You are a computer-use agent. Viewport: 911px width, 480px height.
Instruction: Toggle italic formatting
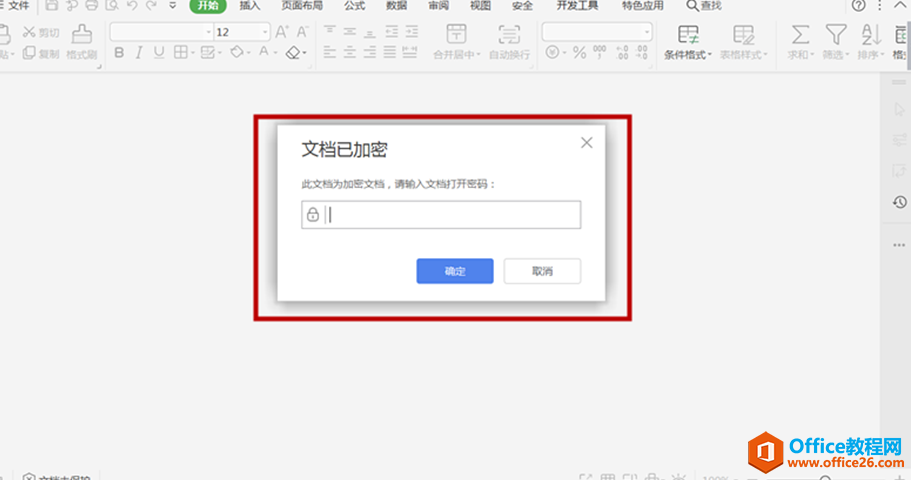coord(139,53)
